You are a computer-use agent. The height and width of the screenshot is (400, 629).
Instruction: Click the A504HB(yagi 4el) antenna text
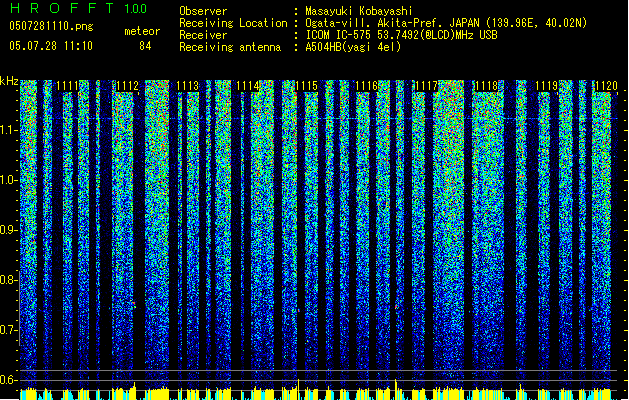click(353, 47)
